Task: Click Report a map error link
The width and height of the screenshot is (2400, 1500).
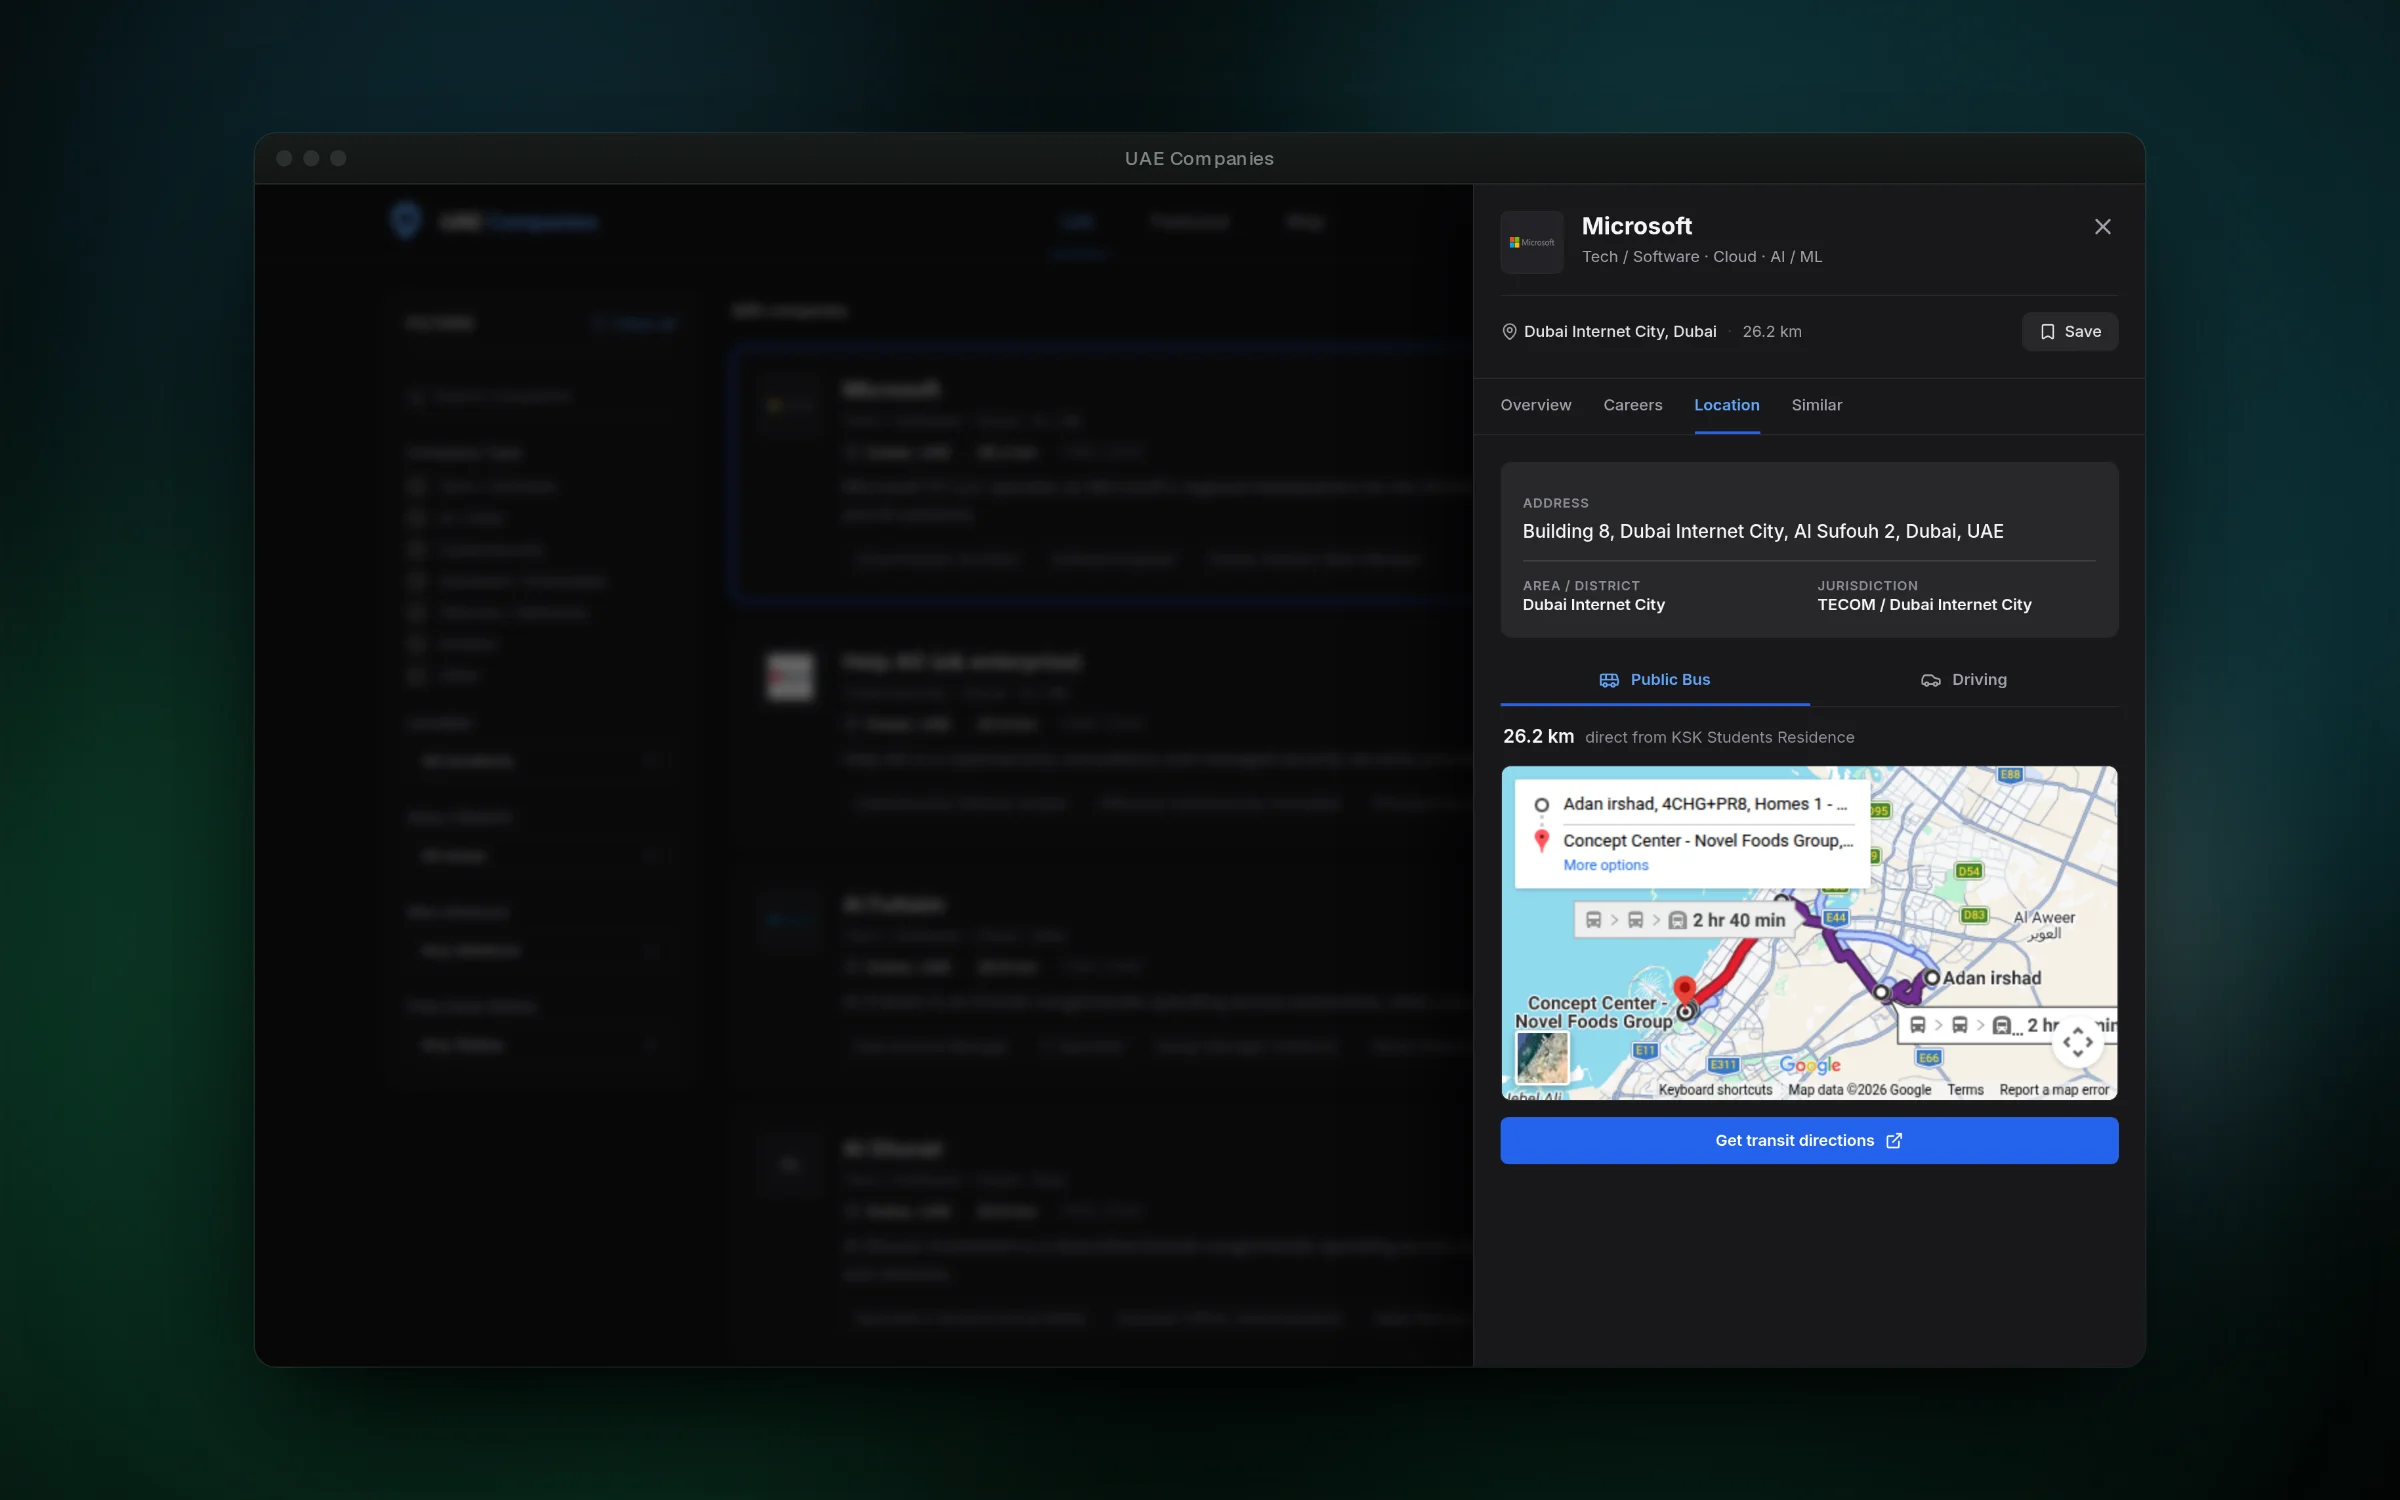Action: pos(2054,1090)
